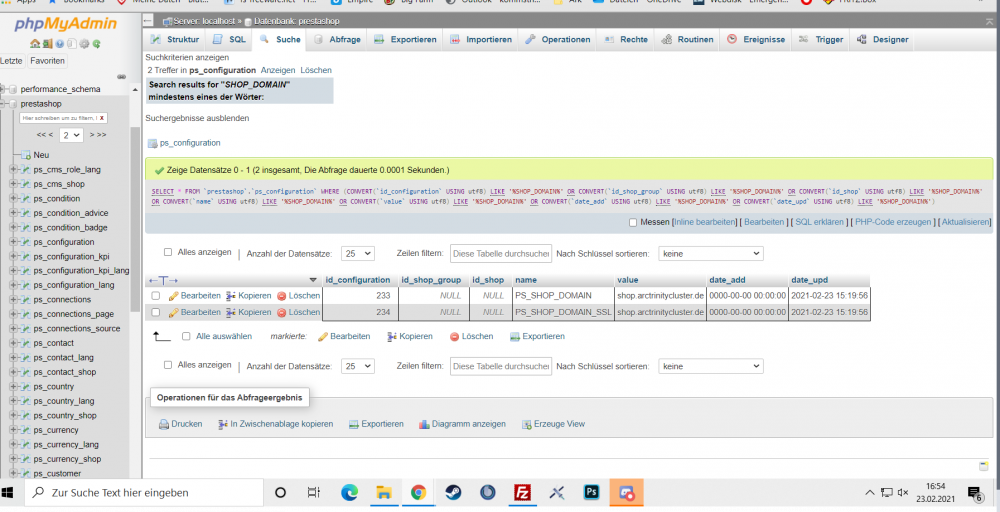Image resolution: width=1000 pixels, height=512 pixels.
Task: Click Kopieren for row 234
Action: click(249, 312)
